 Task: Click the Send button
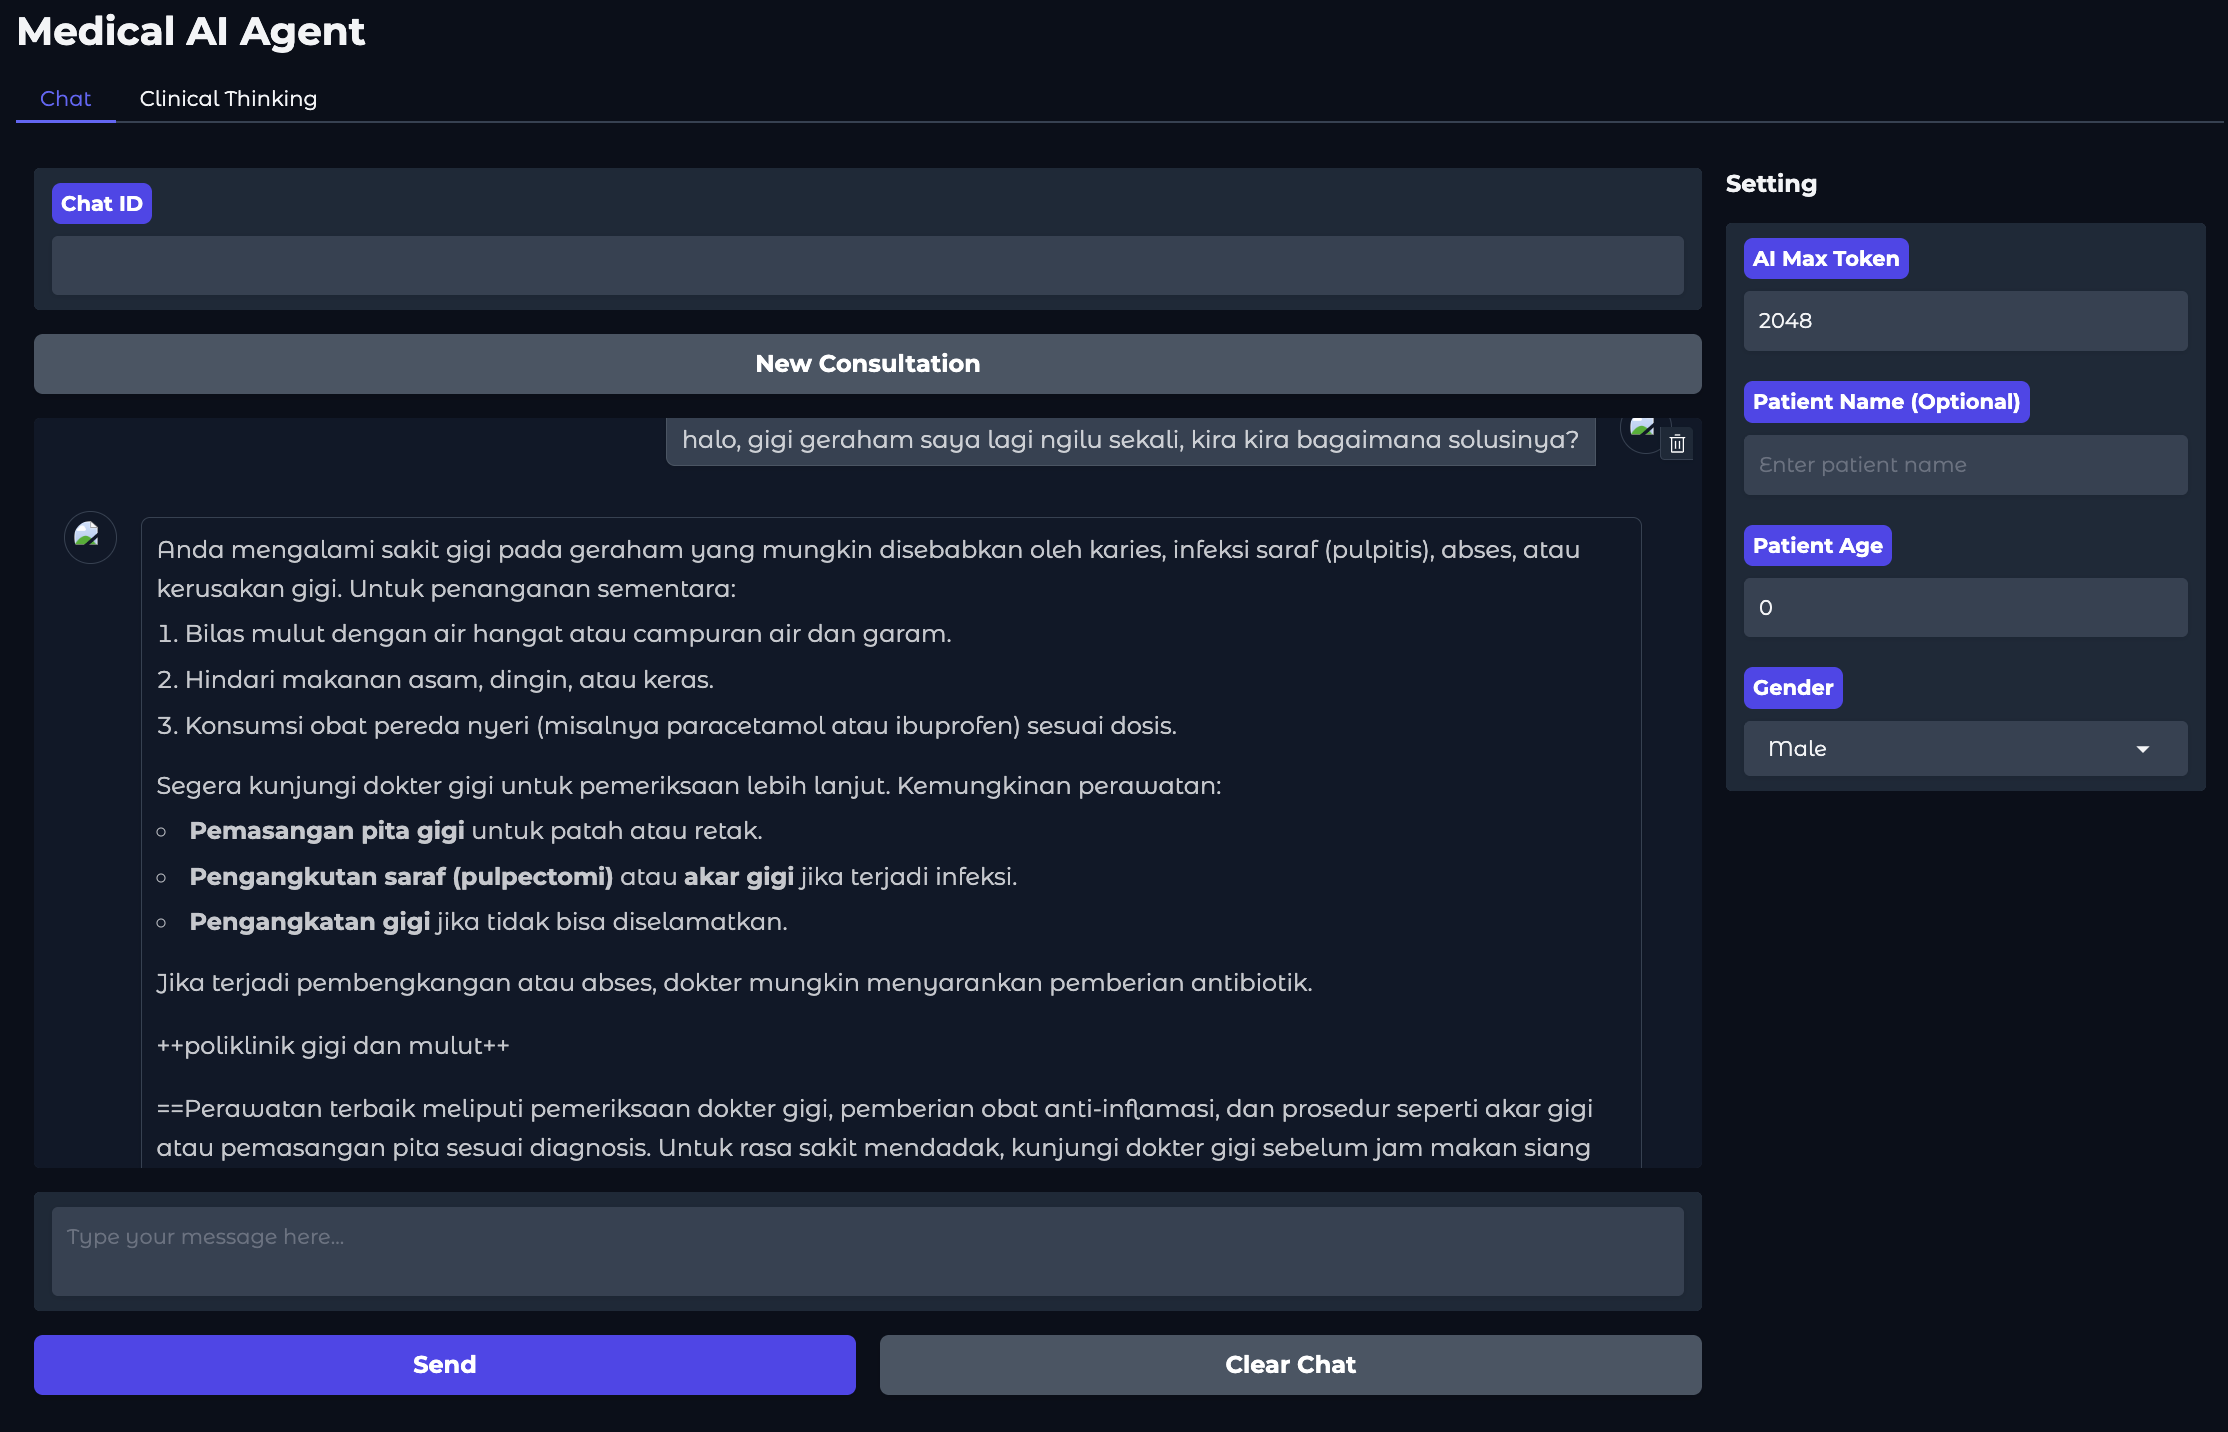[x=444, y=1364]
